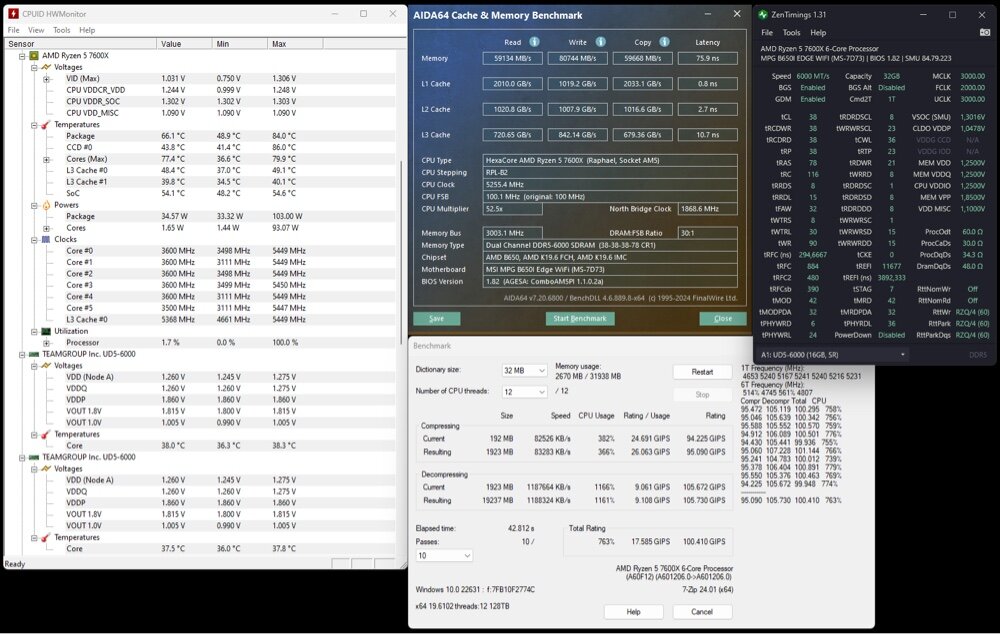This screenshot has height=634, width=1000.
Task: Click the North Bridge Clock value 1868.6 MHz
Action: 707,209
